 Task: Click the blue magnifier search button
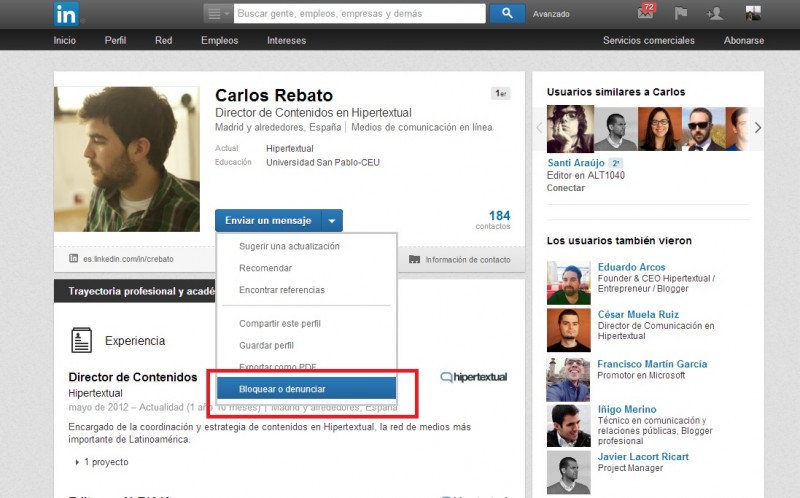pos(507,14)
